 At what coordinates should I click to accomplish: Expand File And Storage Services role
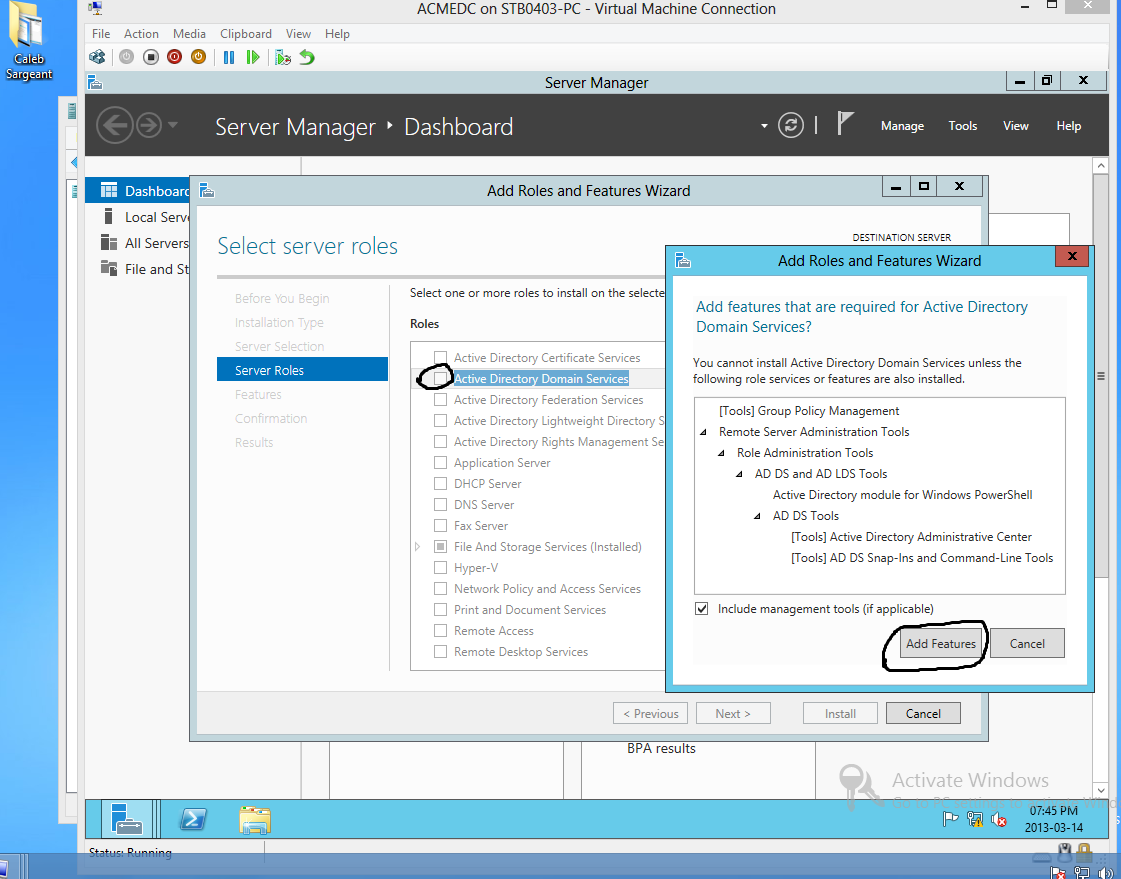[418, 547]
